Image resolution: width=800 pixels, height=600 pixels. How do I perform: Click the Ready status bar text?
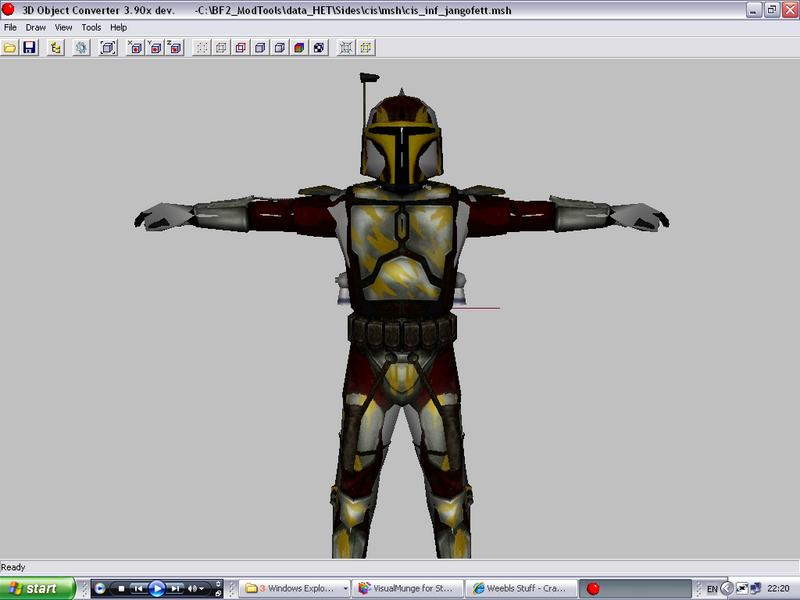tap(13, 567)
